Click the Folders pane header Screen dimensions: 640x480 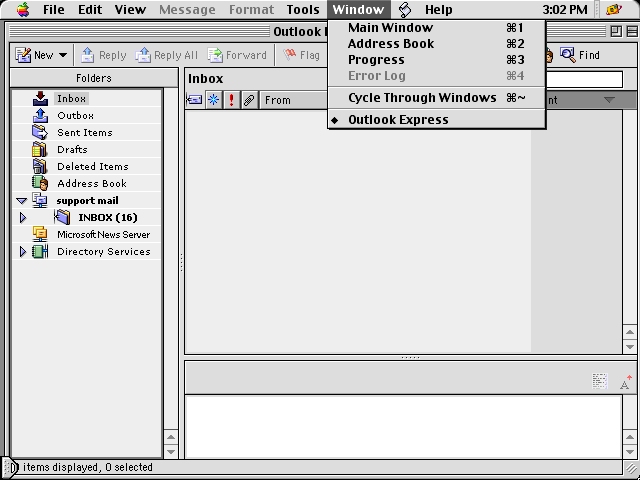pyautogui.click(x=94, y=78)
